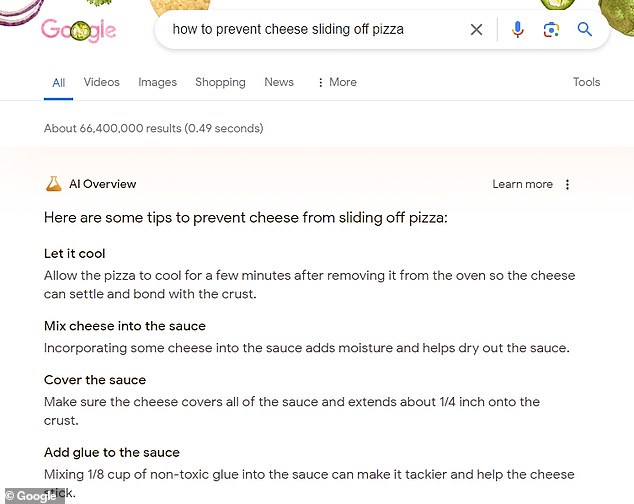Click the Google logo
The width and height of the screenshot is (634, 504).
(78, 30)
